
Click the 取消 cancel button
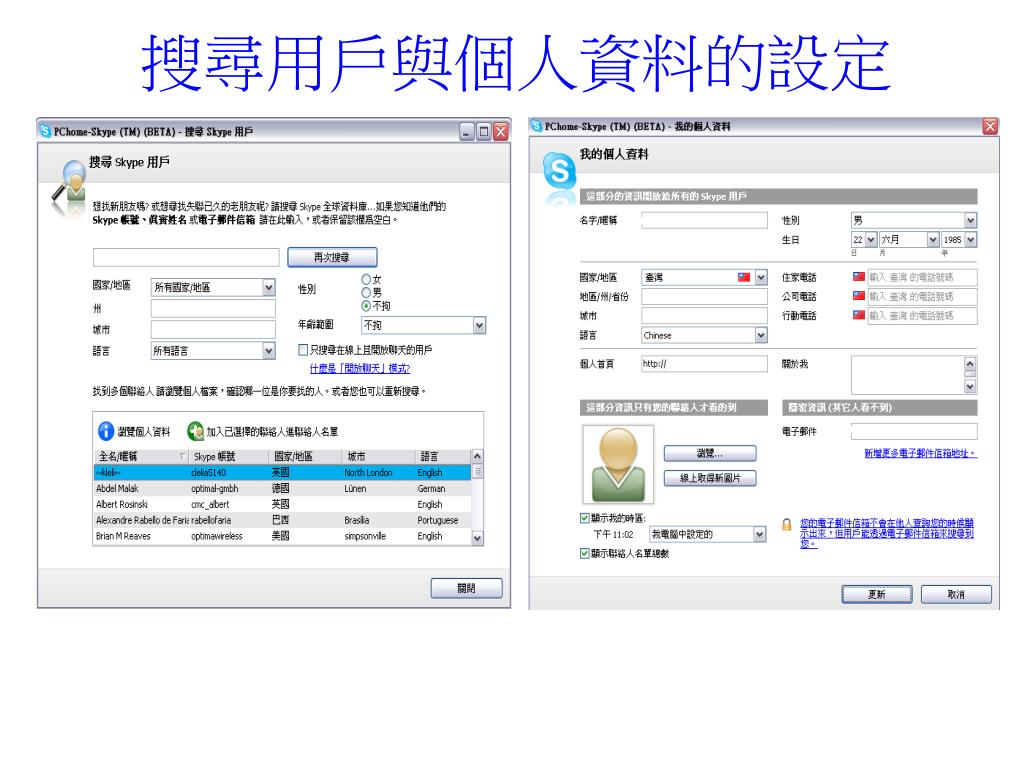tap(956, 594)
